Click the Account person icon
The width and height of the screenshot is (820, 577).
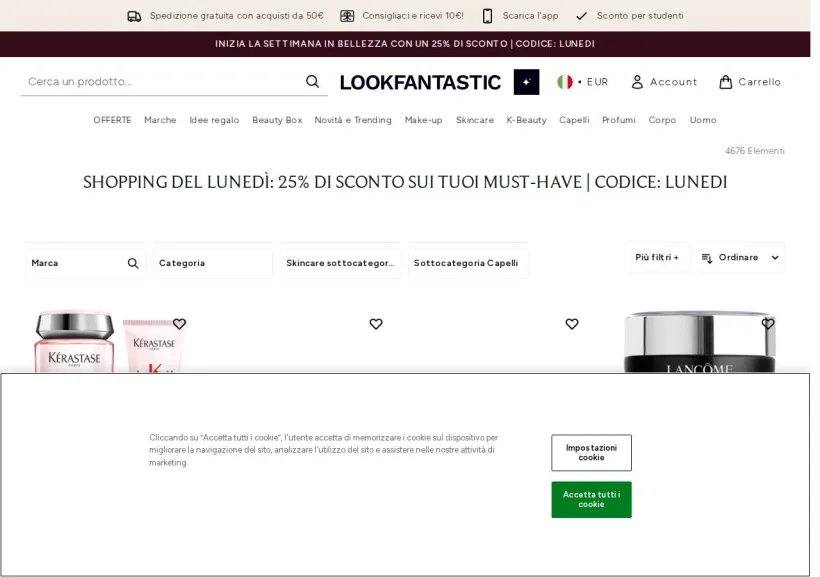(637, 82)
